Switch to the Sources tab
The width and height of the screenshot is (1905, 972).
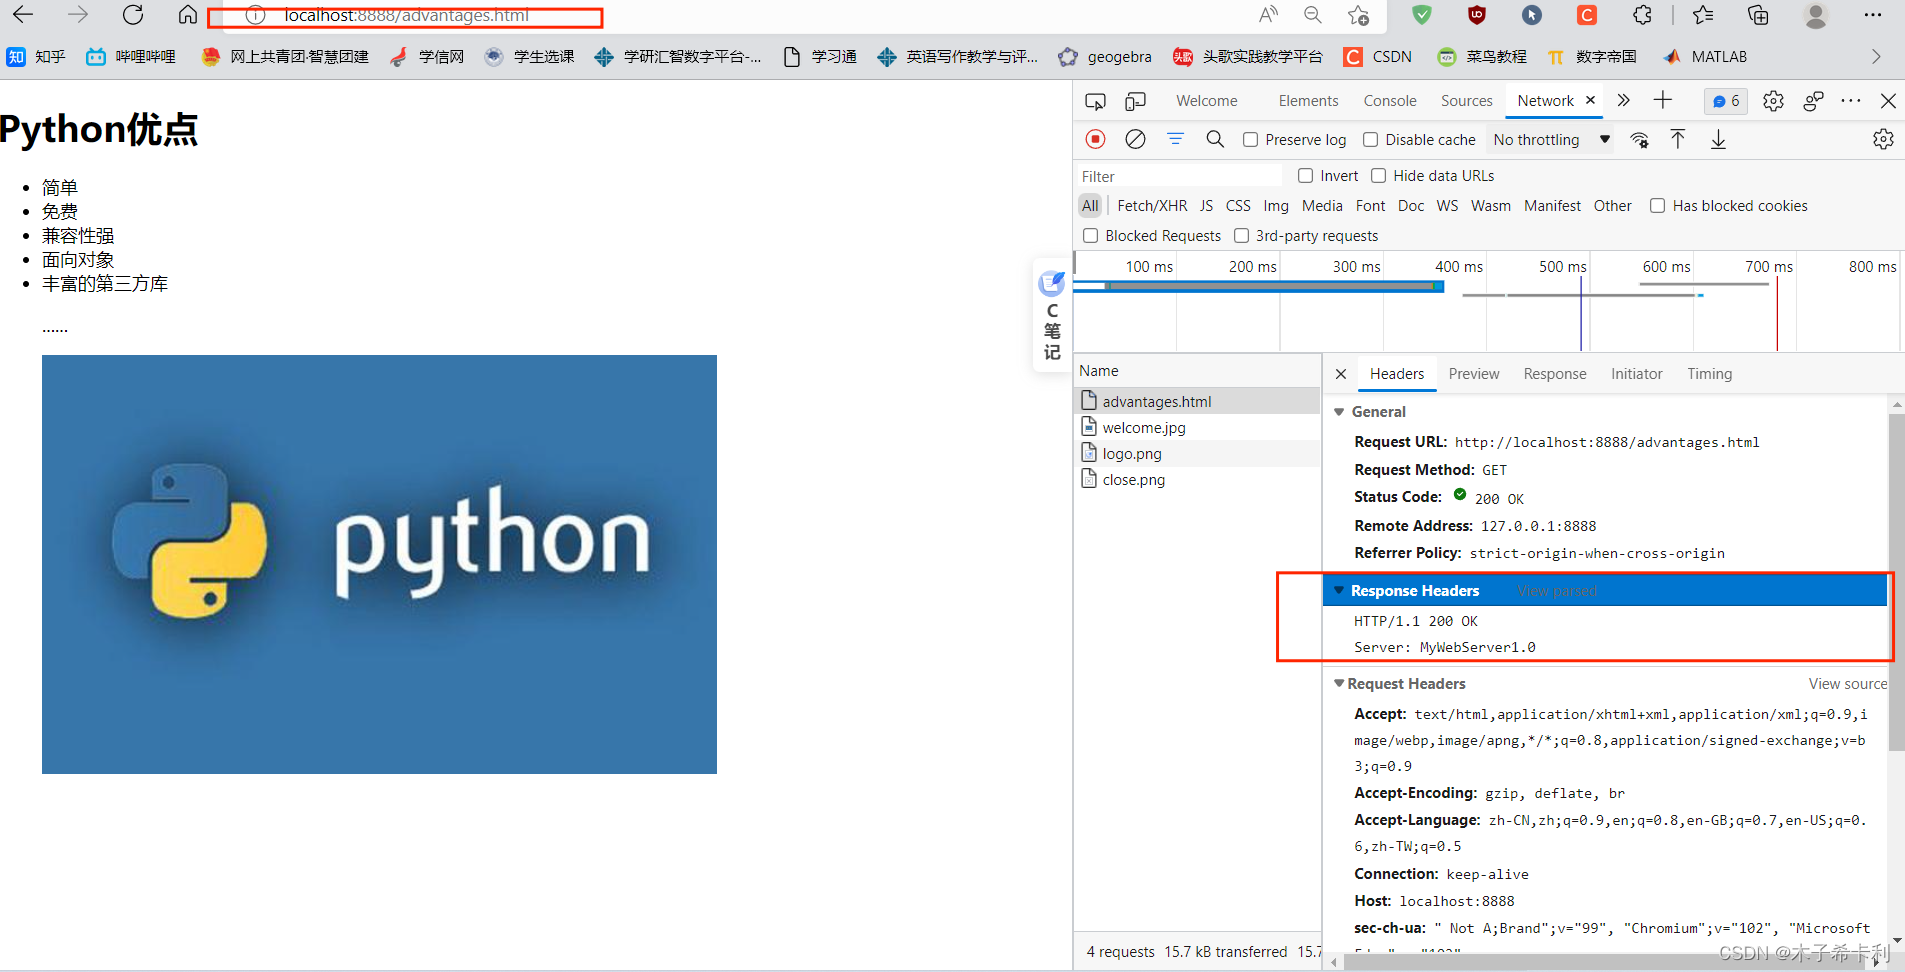pyautogui.click(x=1466, y=101)
